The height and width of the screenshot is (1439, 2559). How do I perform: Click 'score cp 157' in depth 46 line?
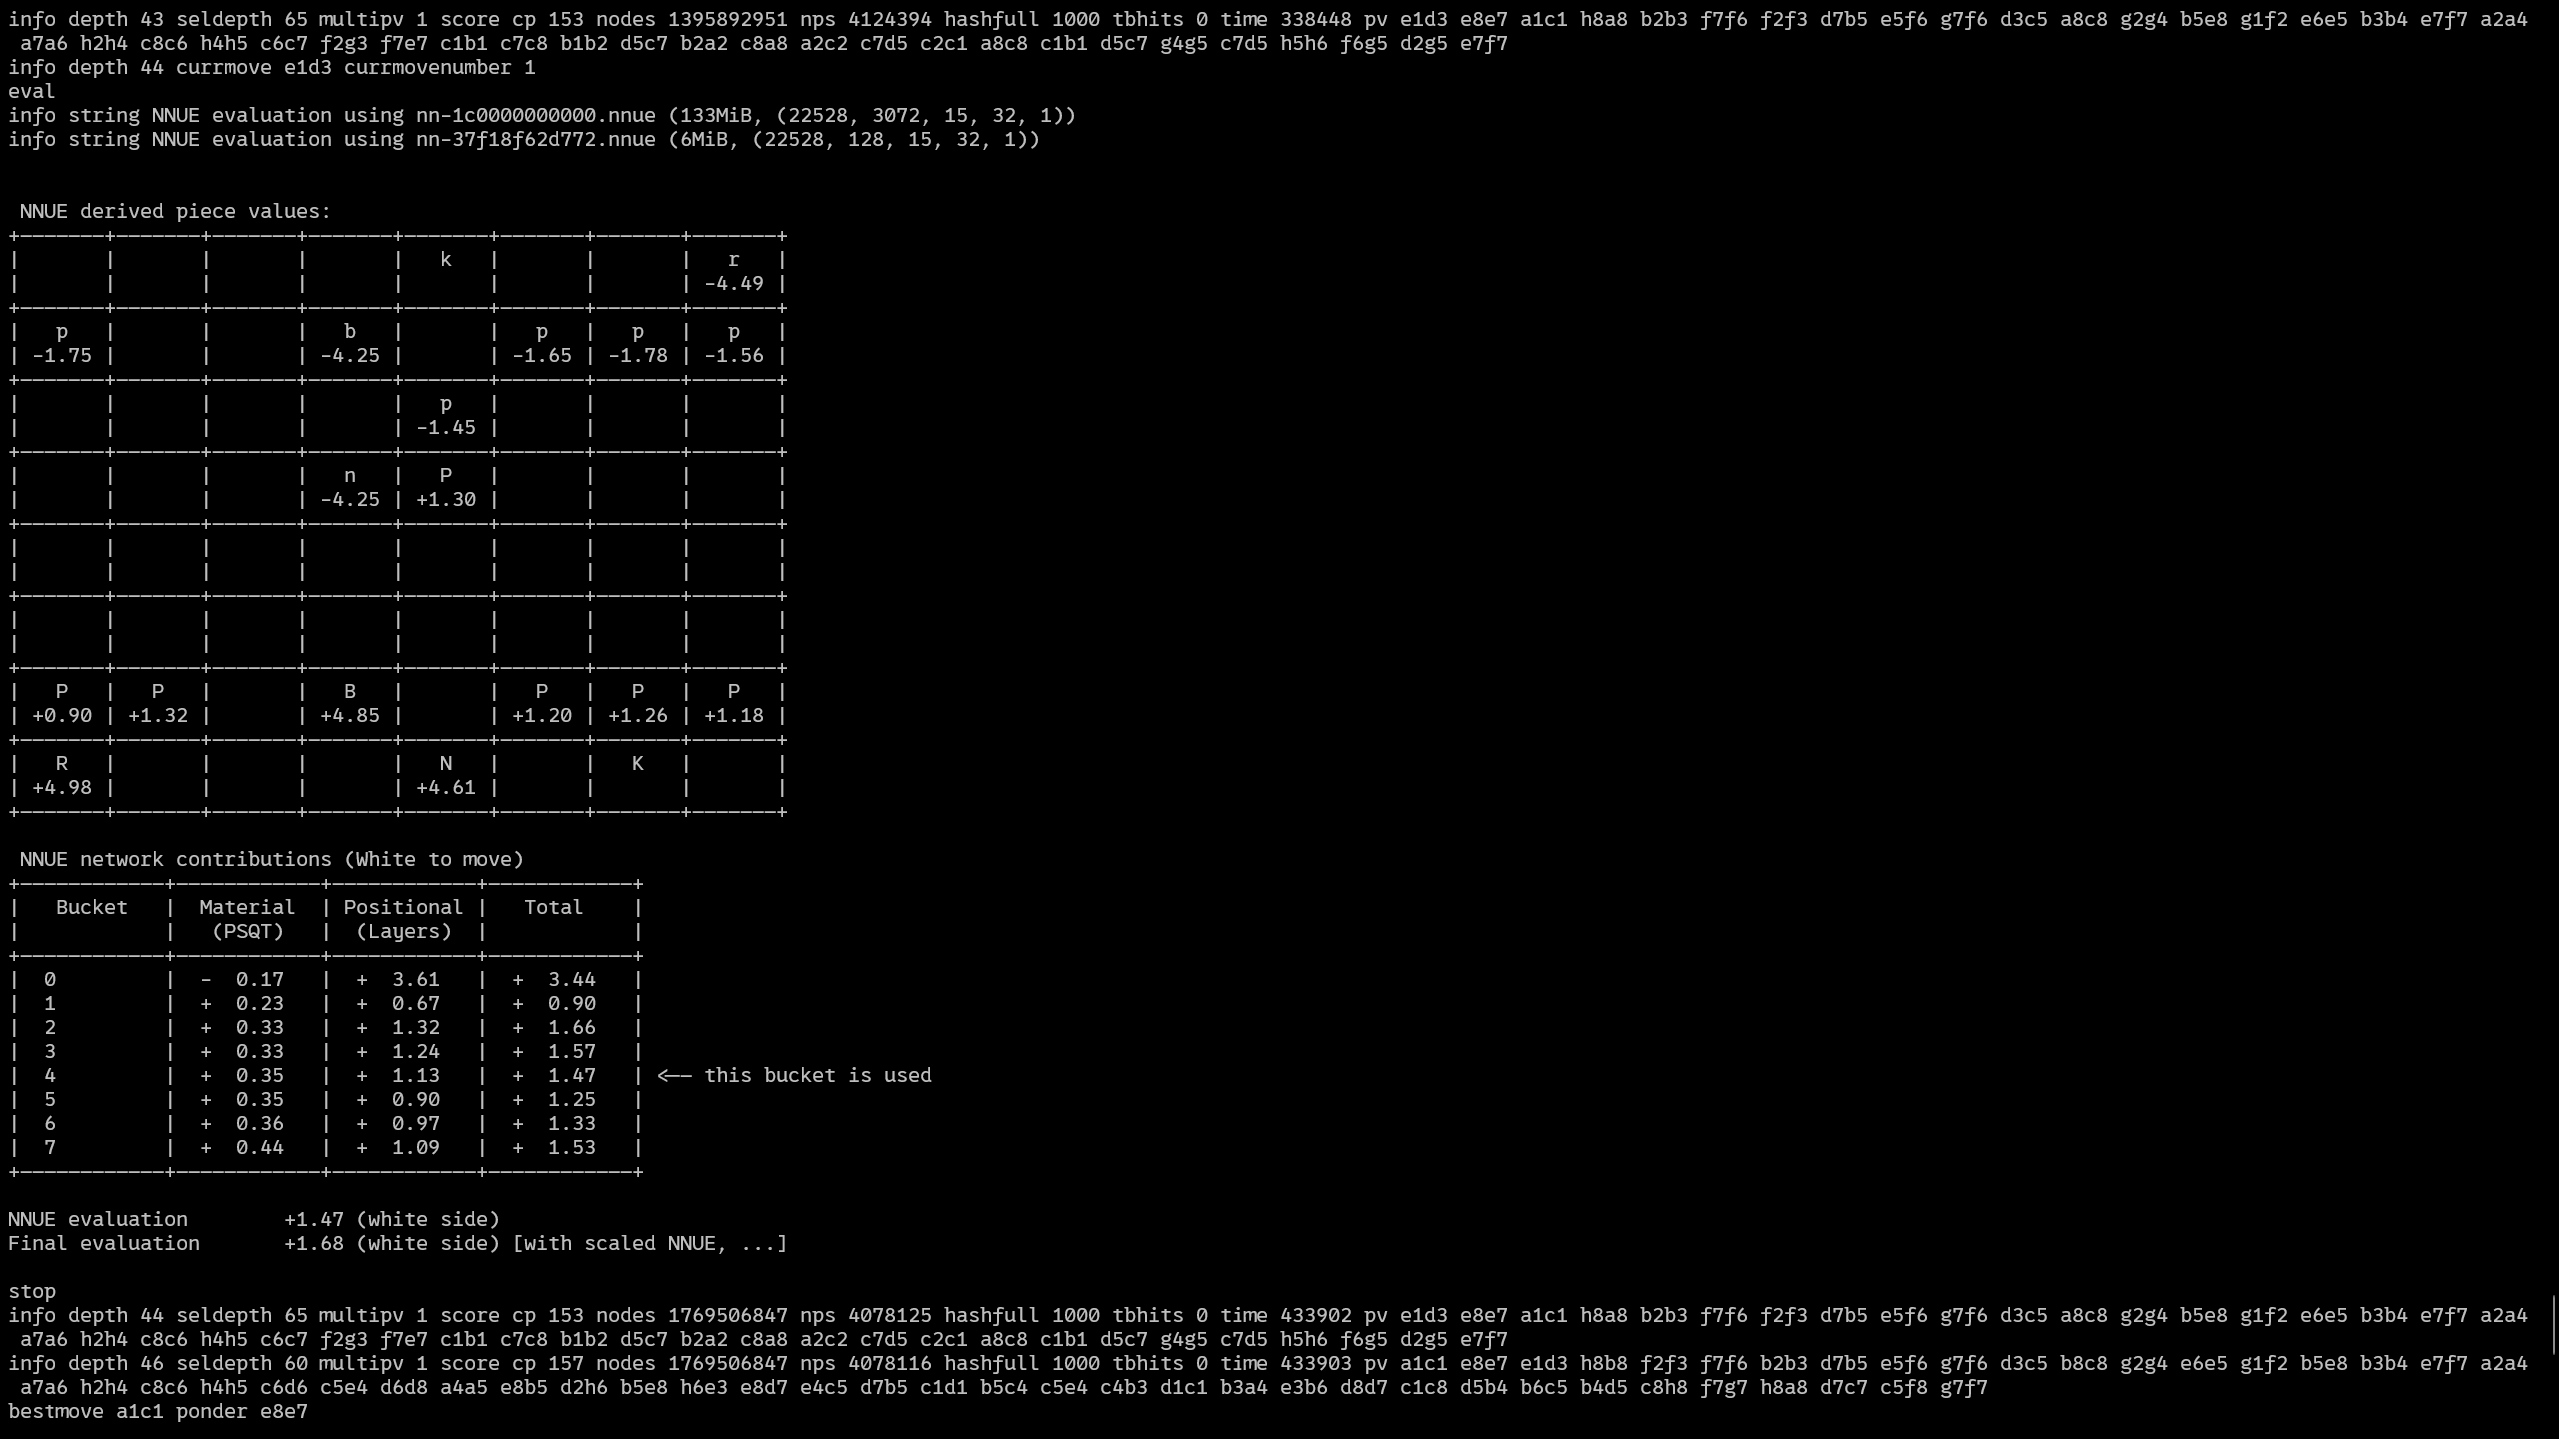point(512,1363)
